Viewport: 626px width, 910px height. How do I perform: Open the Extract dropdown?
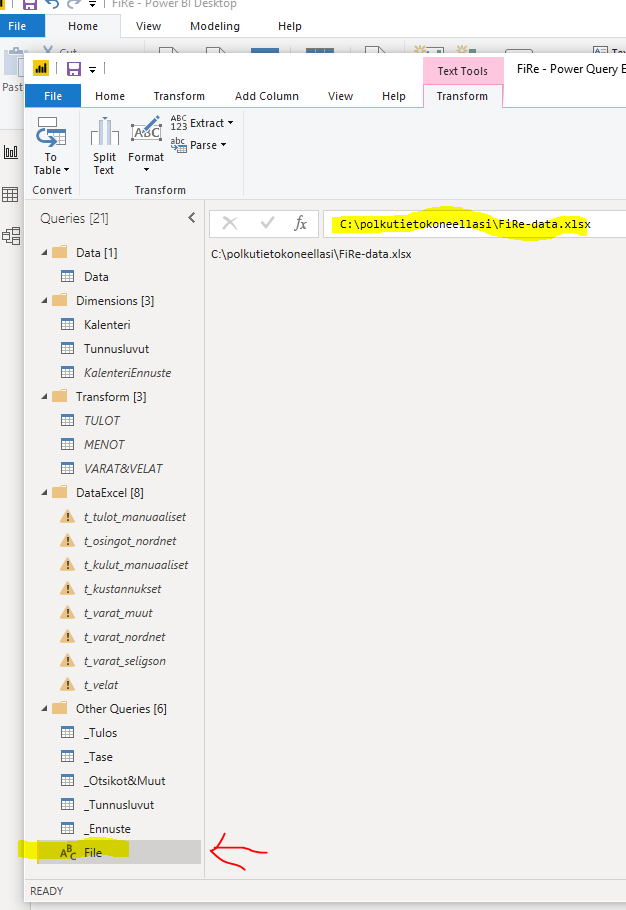pyautogui.click(x=202, y=123)
